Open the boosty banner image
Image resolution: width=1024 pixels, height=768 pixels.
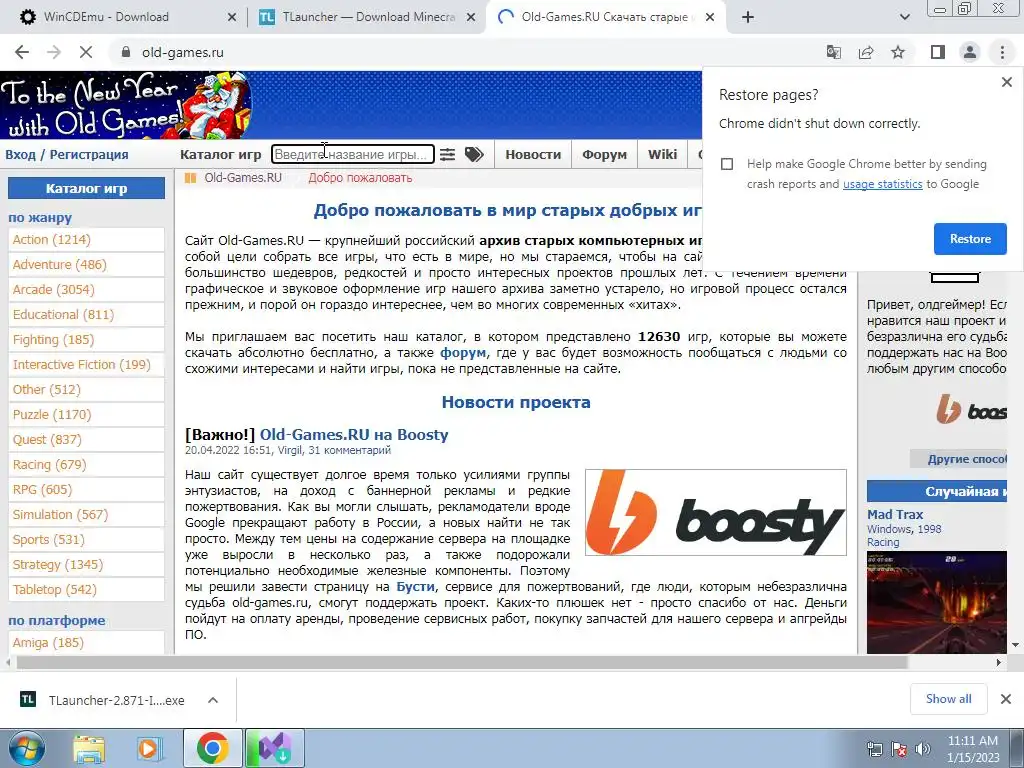tap(716, 513)
